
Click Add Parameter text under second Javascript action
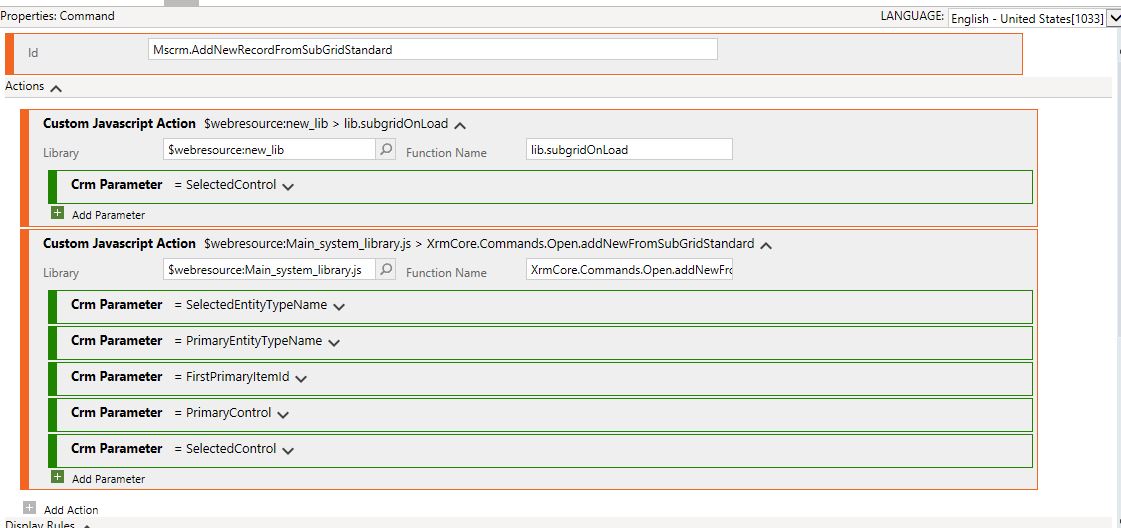(x=109, y=479)
